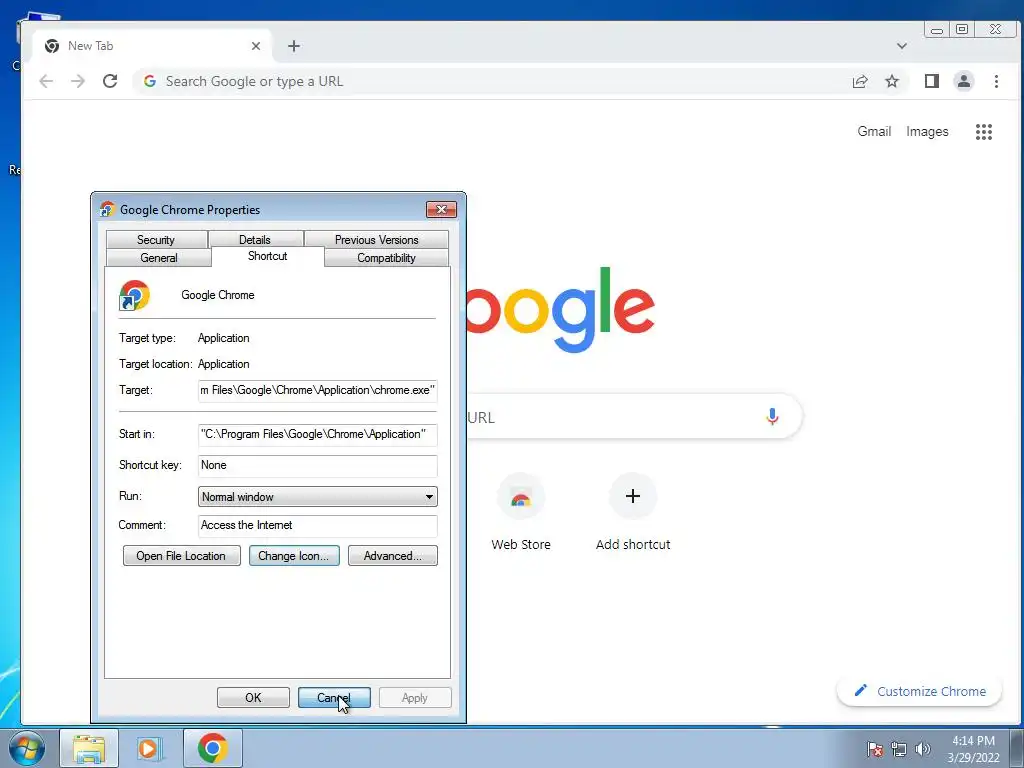Screen dimensions: 1024x768
Task: Start voice search with the microphone icon
Action: (772, 417)
